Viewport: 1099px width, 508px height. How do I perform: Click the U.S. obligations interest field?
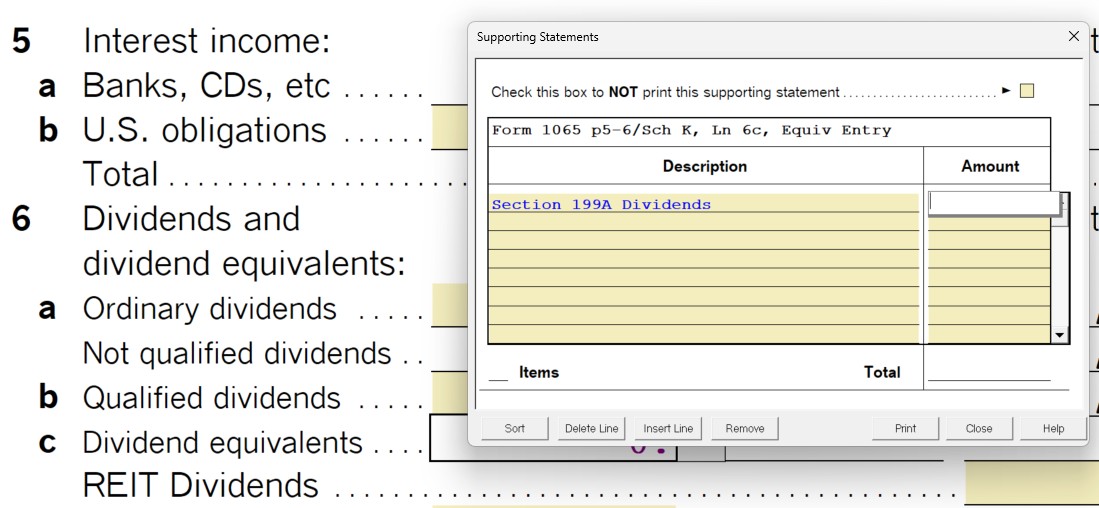pyautogui.click(x=449, y=131)
